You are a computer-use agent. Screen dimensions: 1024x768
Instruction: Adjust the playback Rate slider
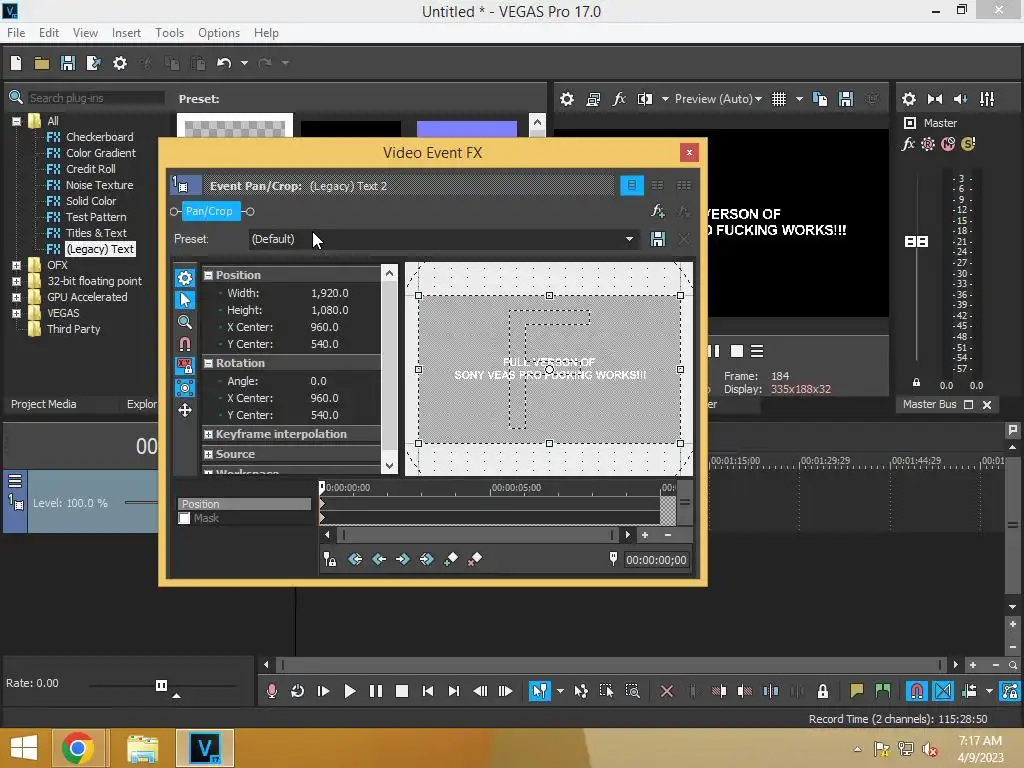161,685
